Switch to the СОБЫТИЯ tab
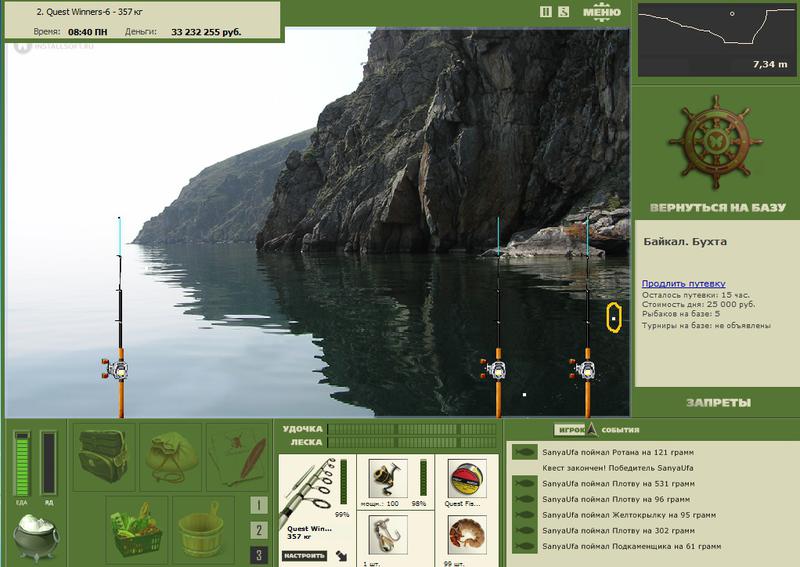This screenshot has height=567, width=800. coord(620,430)
